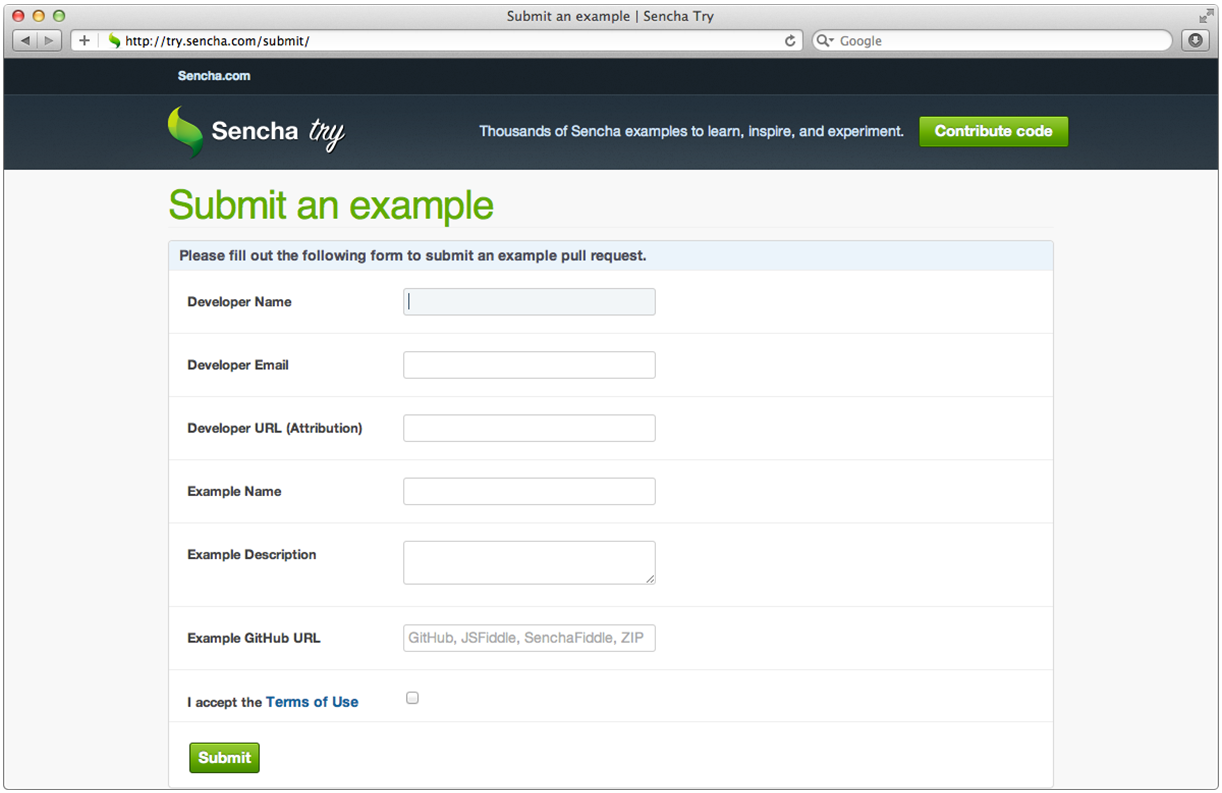Click the Developer URL (Attribution) input
The image size is (1222, 793).
(529, 428)
